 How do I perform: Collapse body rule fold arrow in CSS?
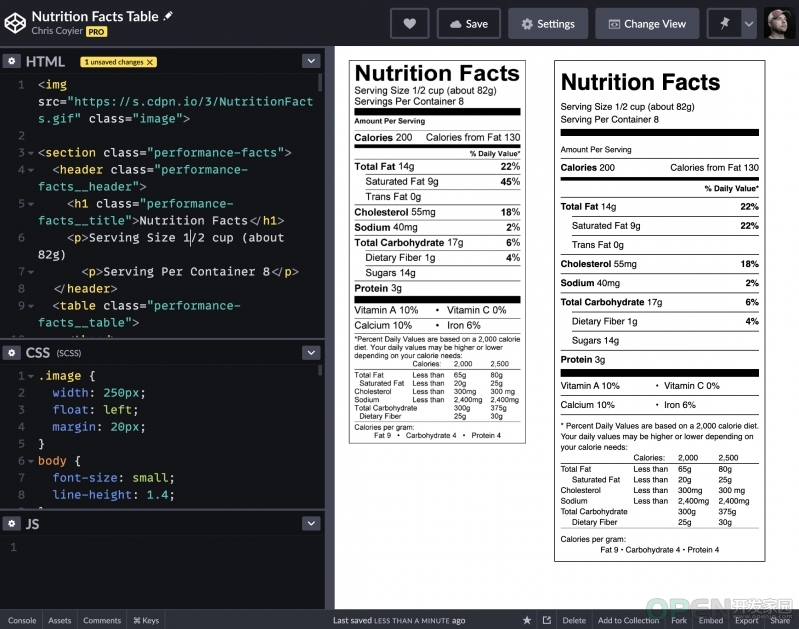(31, 461)
